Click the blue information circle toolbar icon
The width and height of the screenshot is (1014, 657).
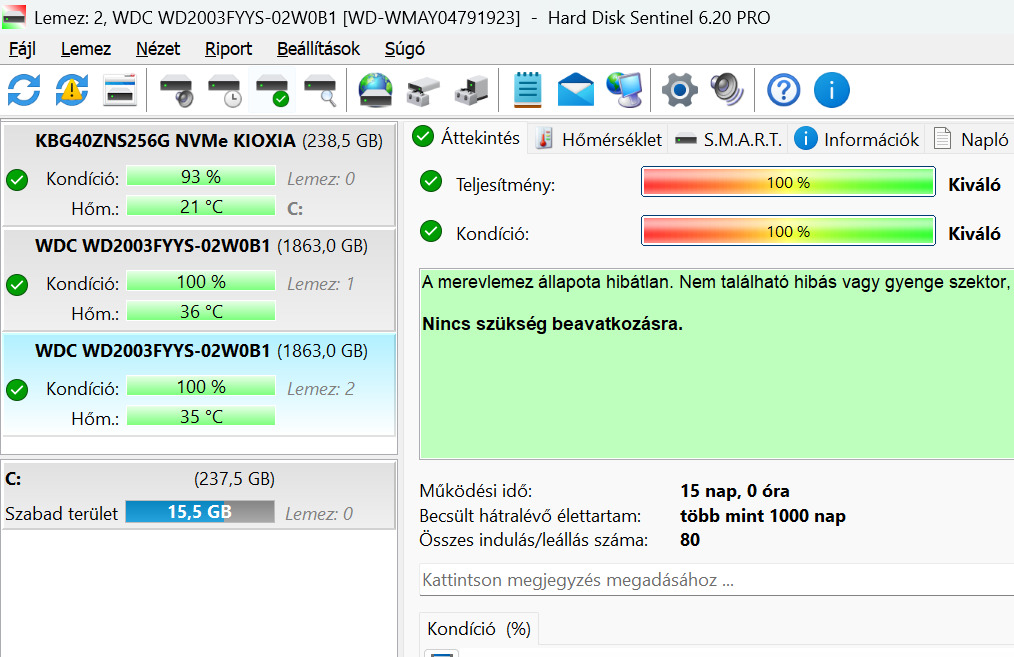point(832,90)
